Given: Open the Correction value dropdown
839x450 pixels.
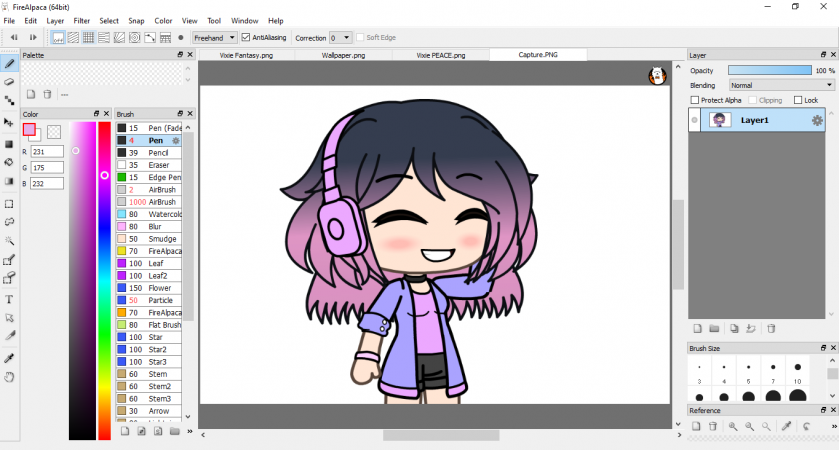Looking at the screenshot, I should coord(340,38).
